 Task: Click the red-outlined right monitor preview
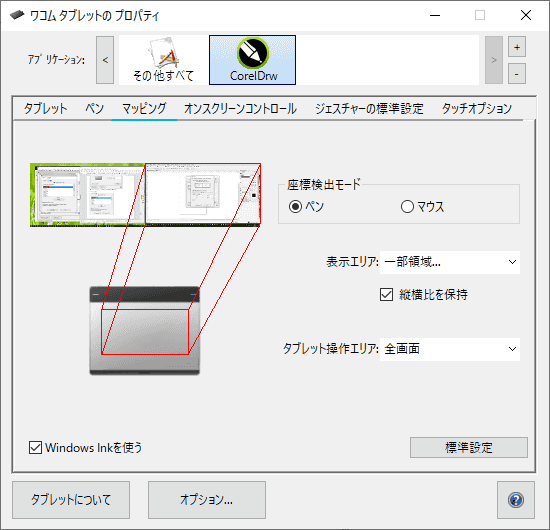point(203,193)
